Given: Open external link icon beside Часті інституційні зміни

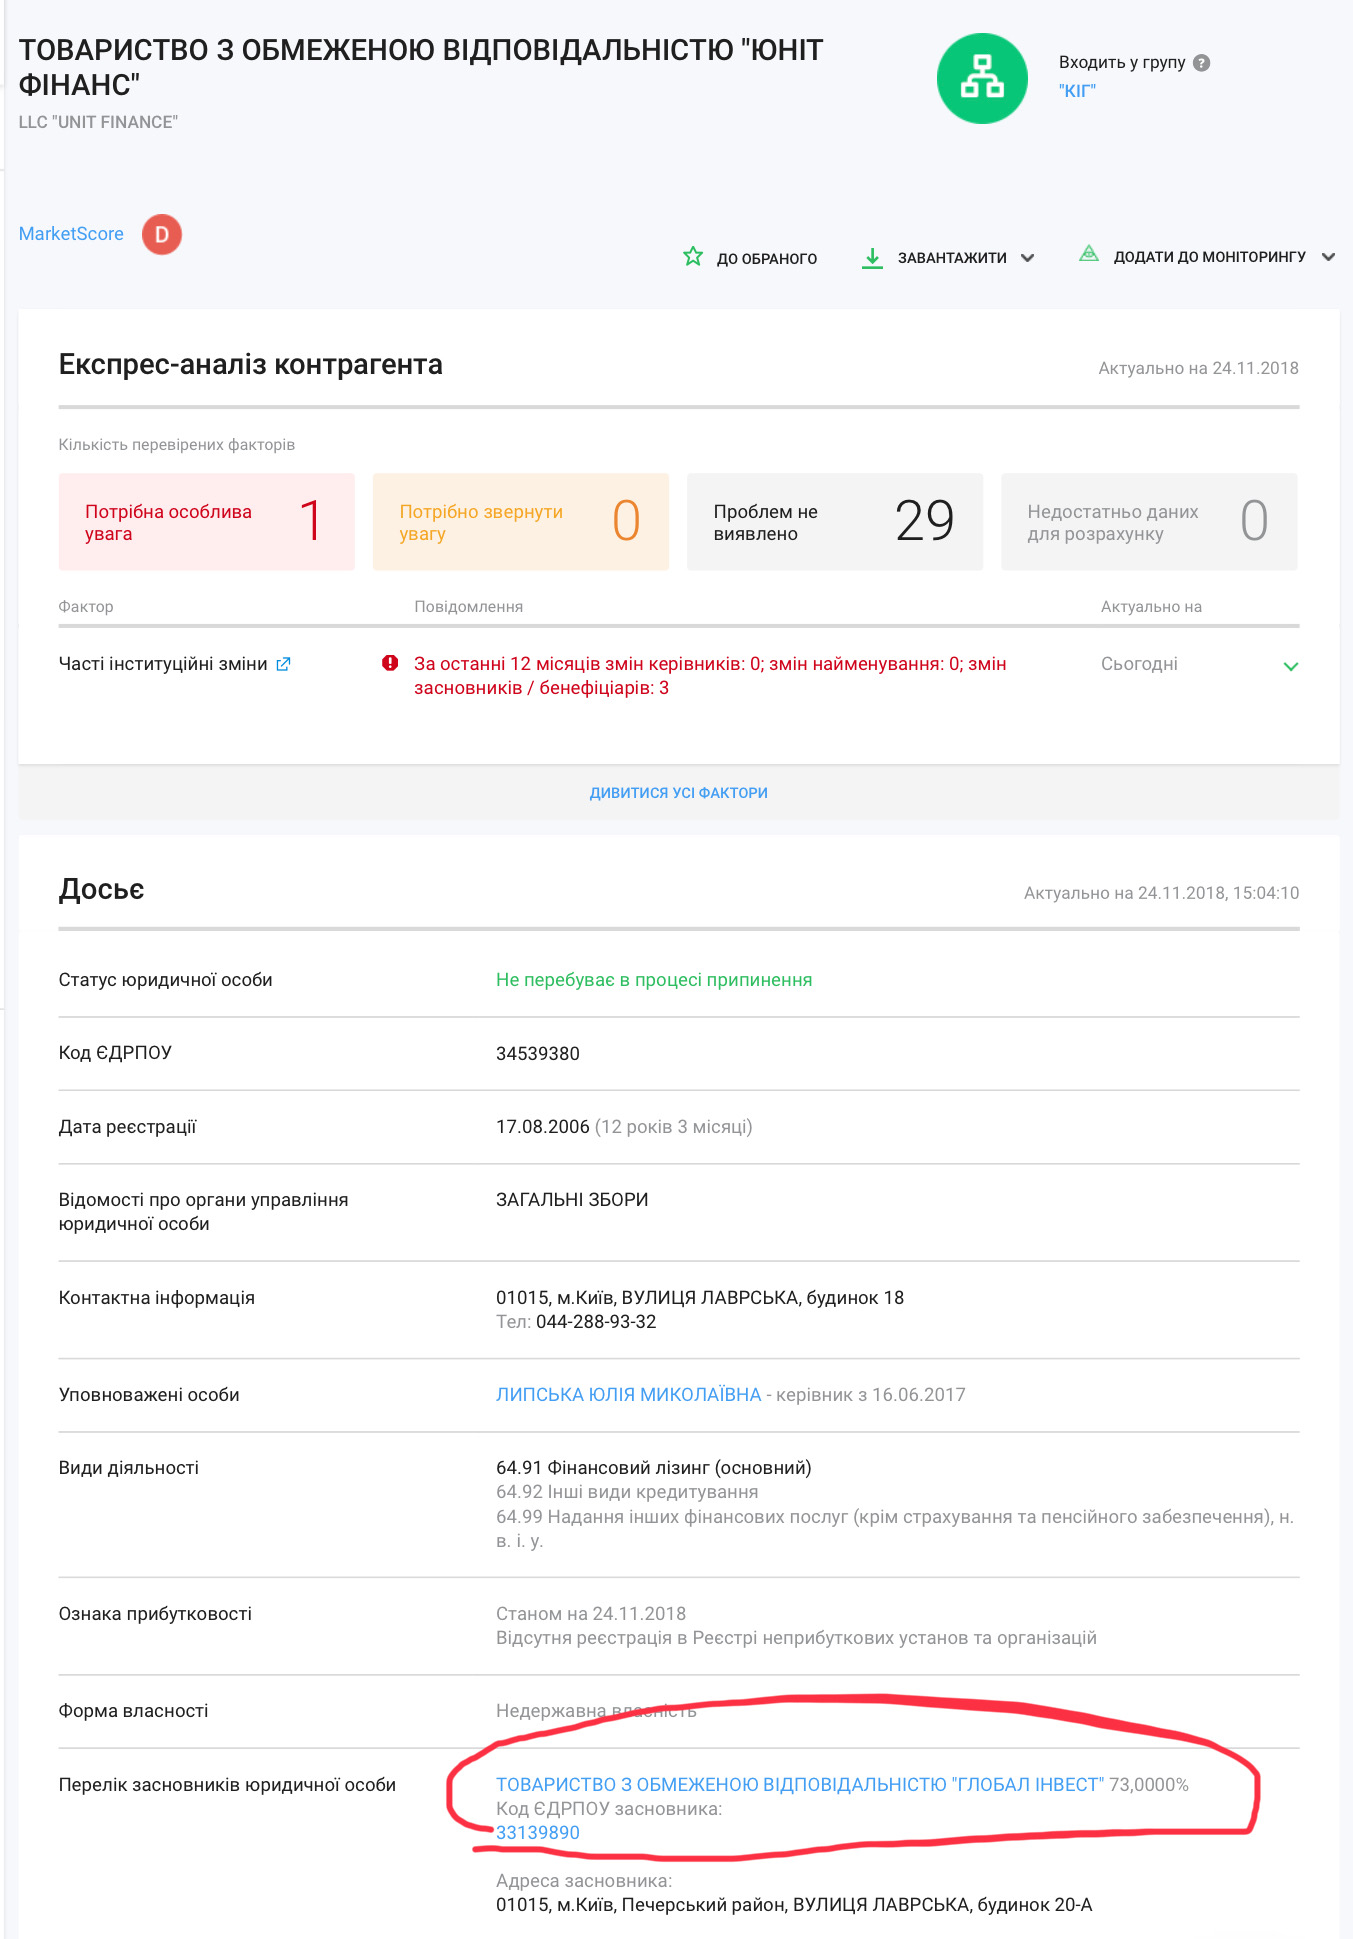Looking at the screenshot, I should click(x=283, y=664).
